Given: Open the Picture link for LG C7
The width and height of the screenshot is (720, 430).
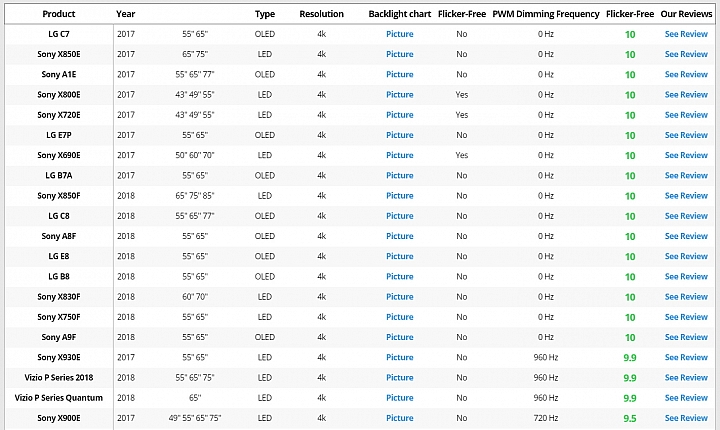Looking at the screenshot, I should pyautogui.click(x=399, y=34).
